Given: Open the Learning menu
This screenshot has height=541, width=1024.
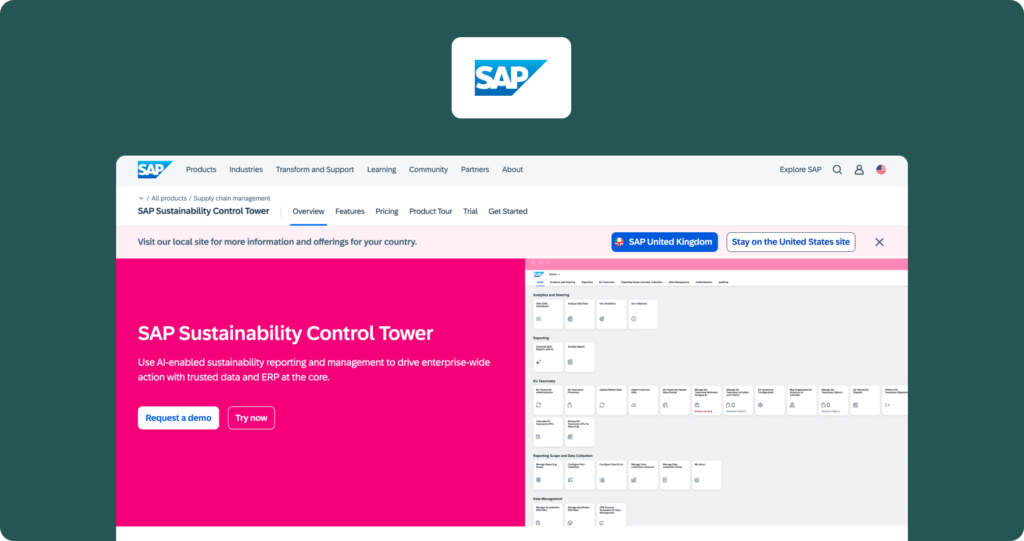Looking at the screenshot, I should pyautogui.click(x=381, y=169).
